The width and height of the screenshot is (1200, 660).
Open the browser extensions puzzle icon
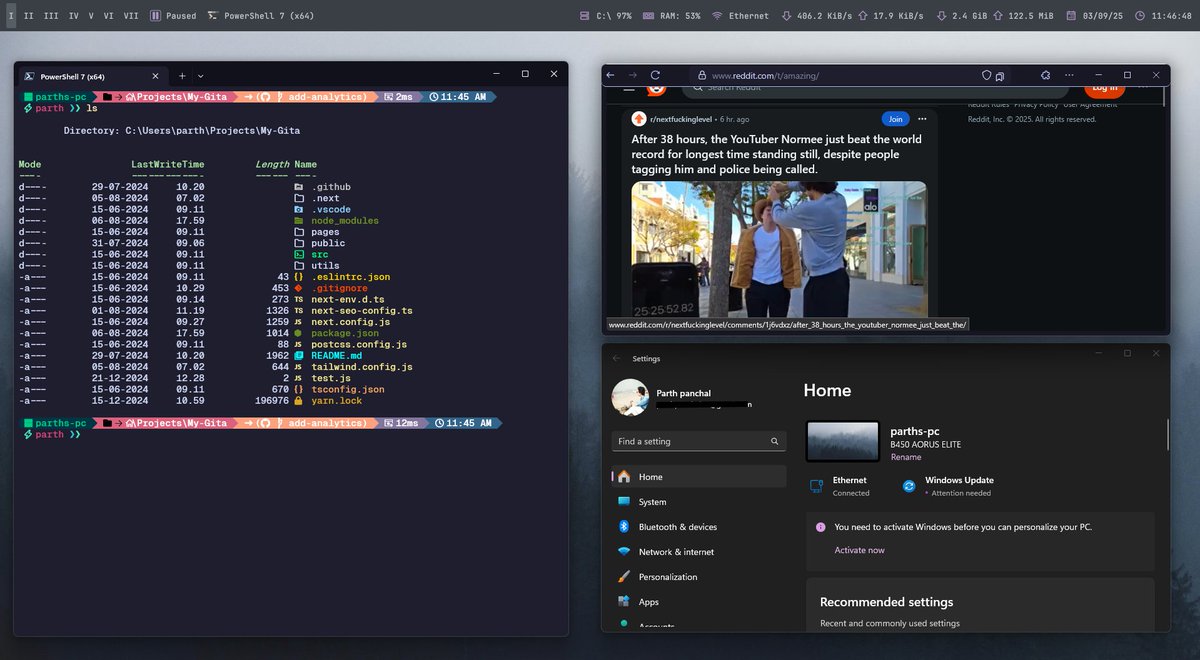[x=1045, y=75]
